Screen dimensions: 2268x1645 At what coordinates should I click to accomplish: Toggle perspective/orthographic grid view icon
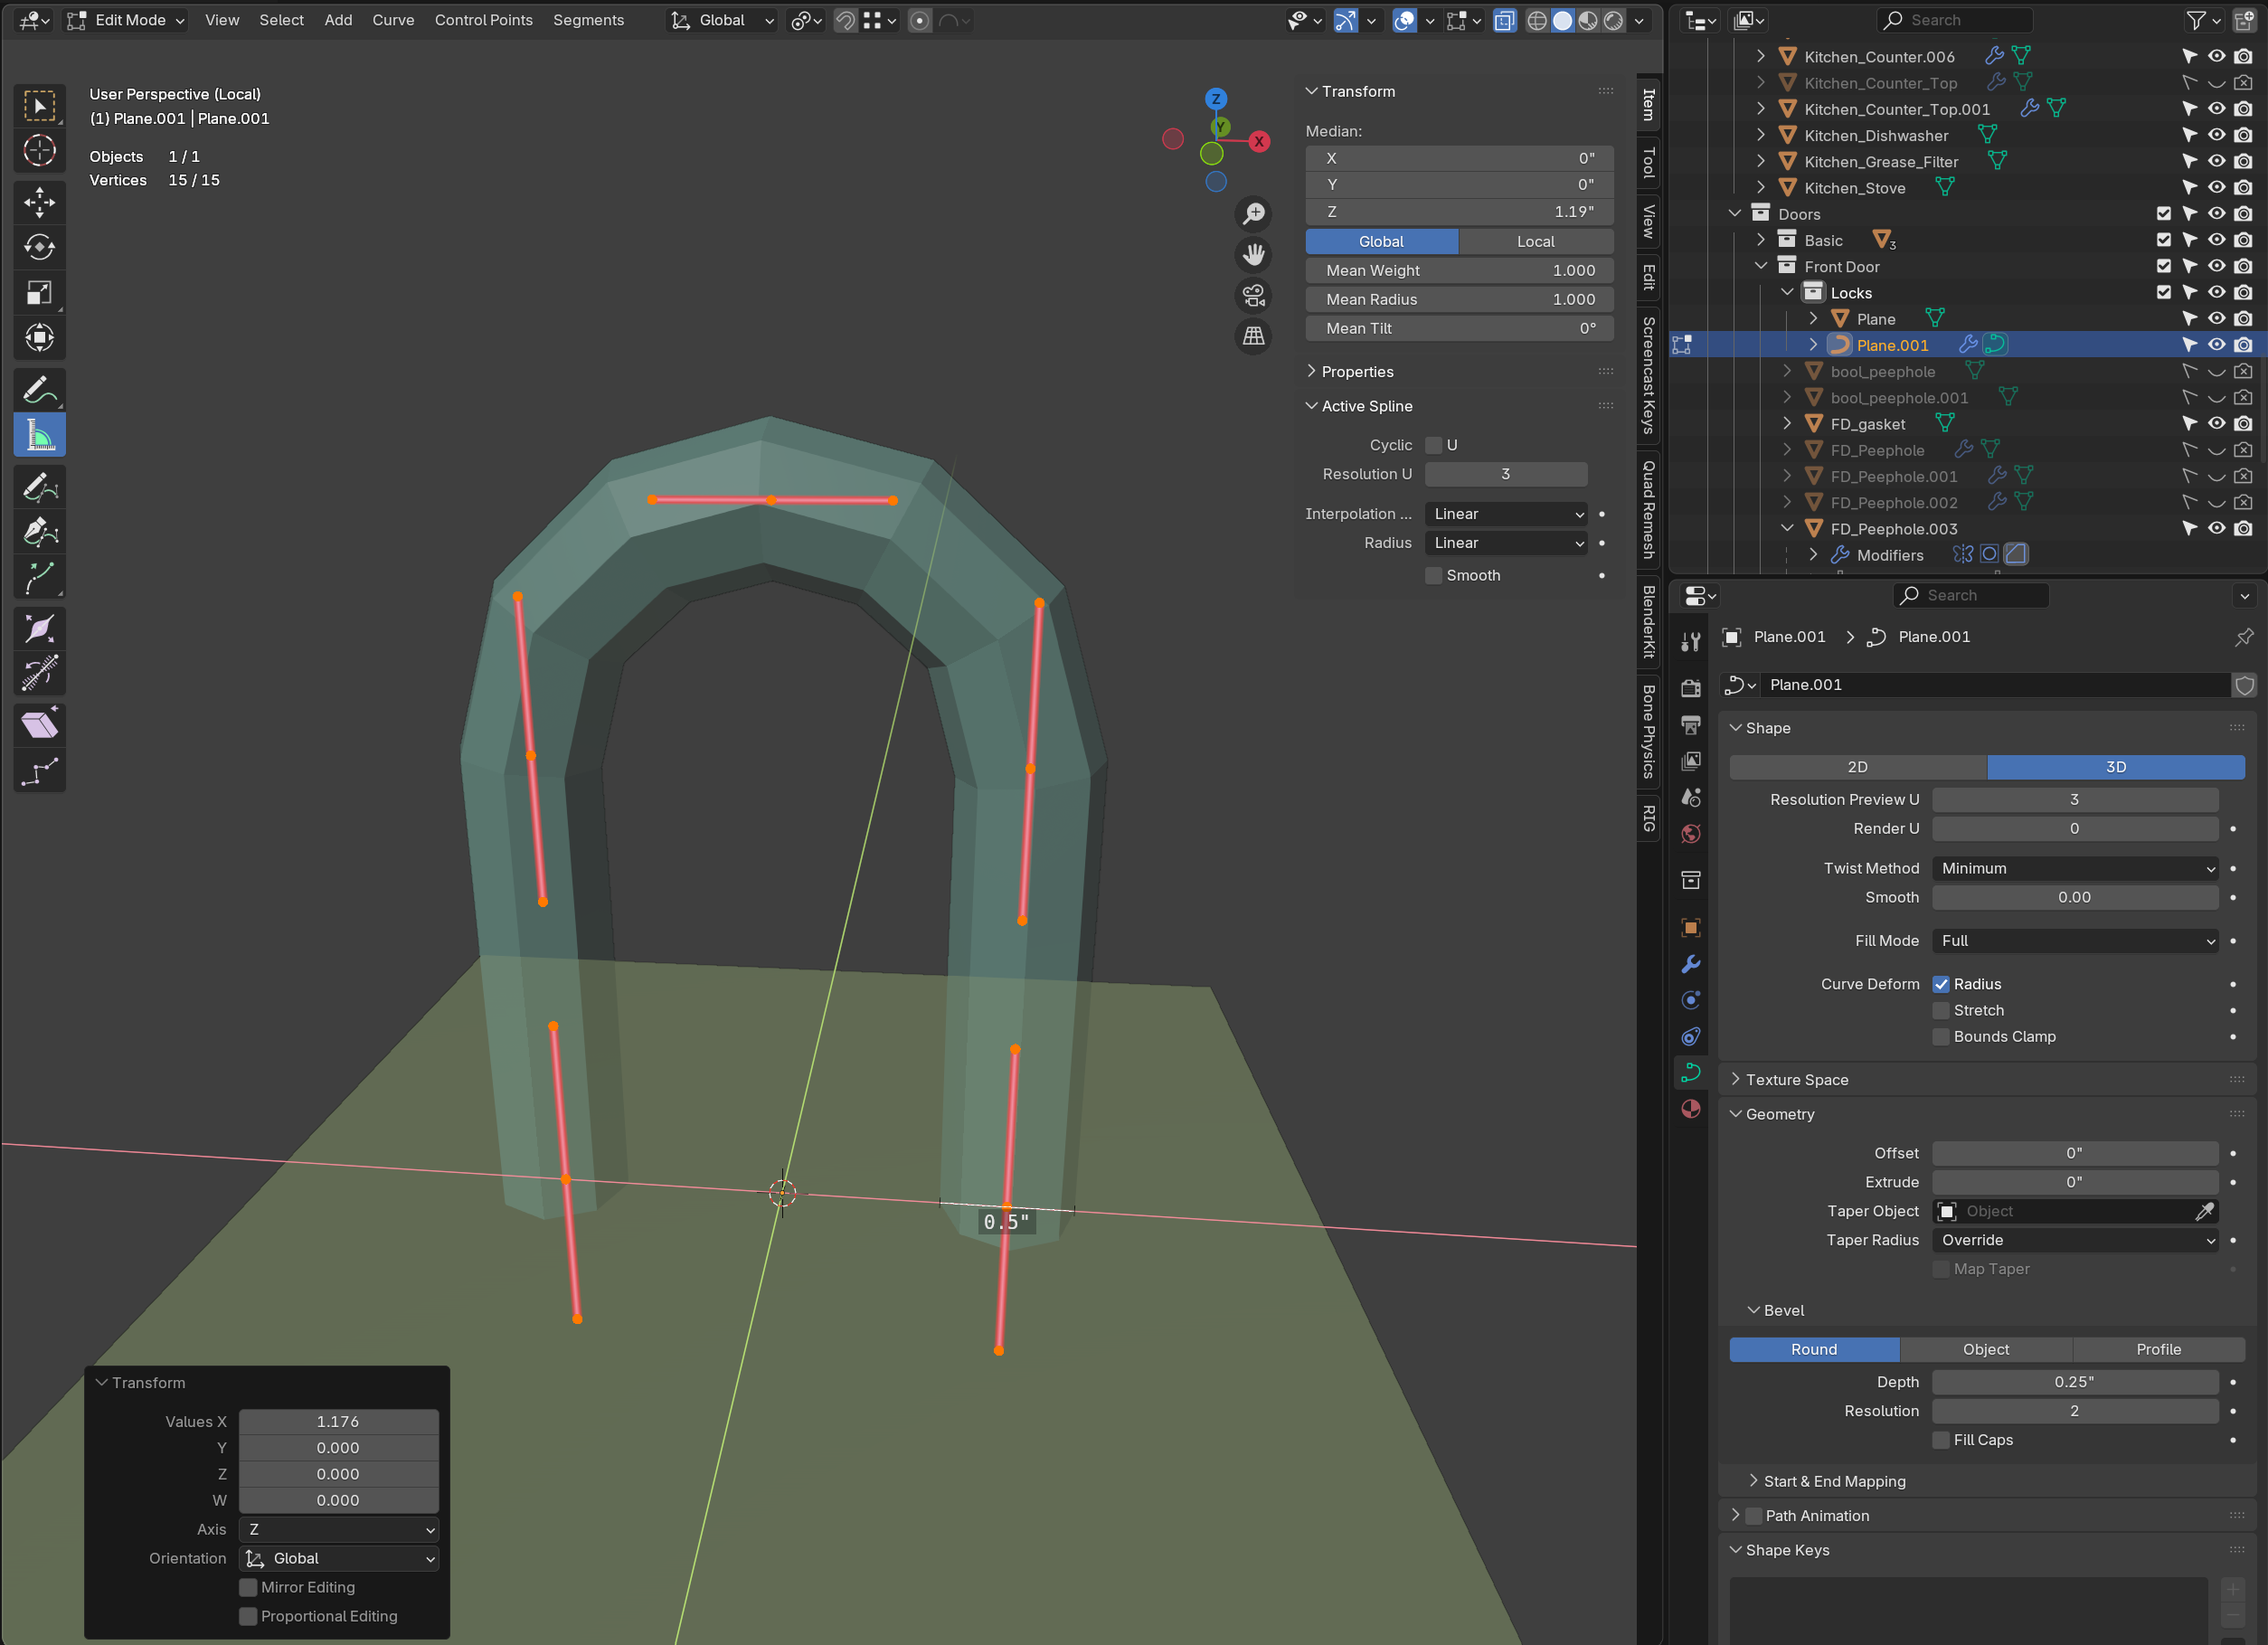[1253, 336]
